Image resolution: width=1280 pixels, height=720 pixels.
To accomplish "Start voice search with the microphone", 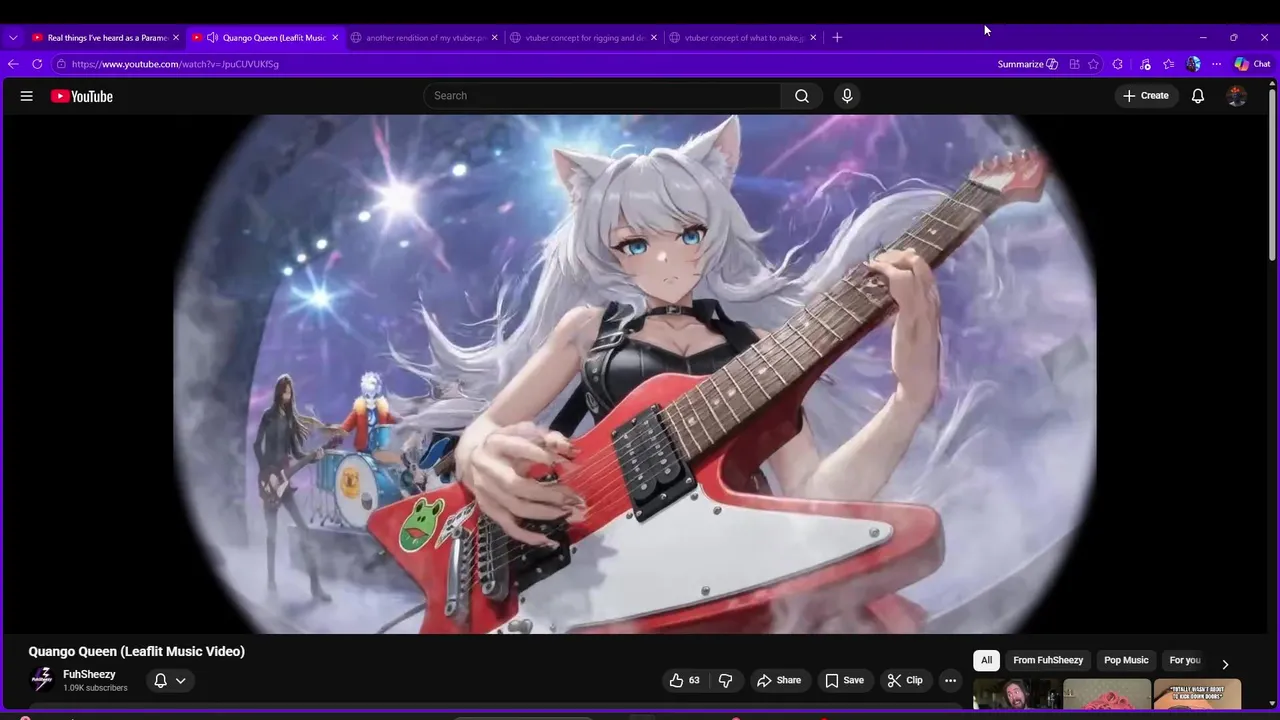I will pyautogui.click(x=847, y=96).
